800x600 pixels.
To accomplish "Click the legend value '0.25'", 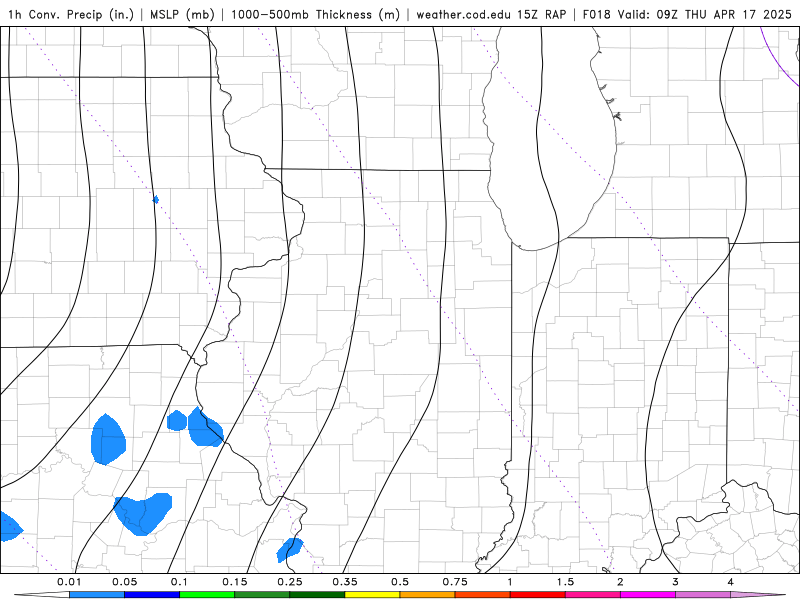I will [x=290, y=582].
